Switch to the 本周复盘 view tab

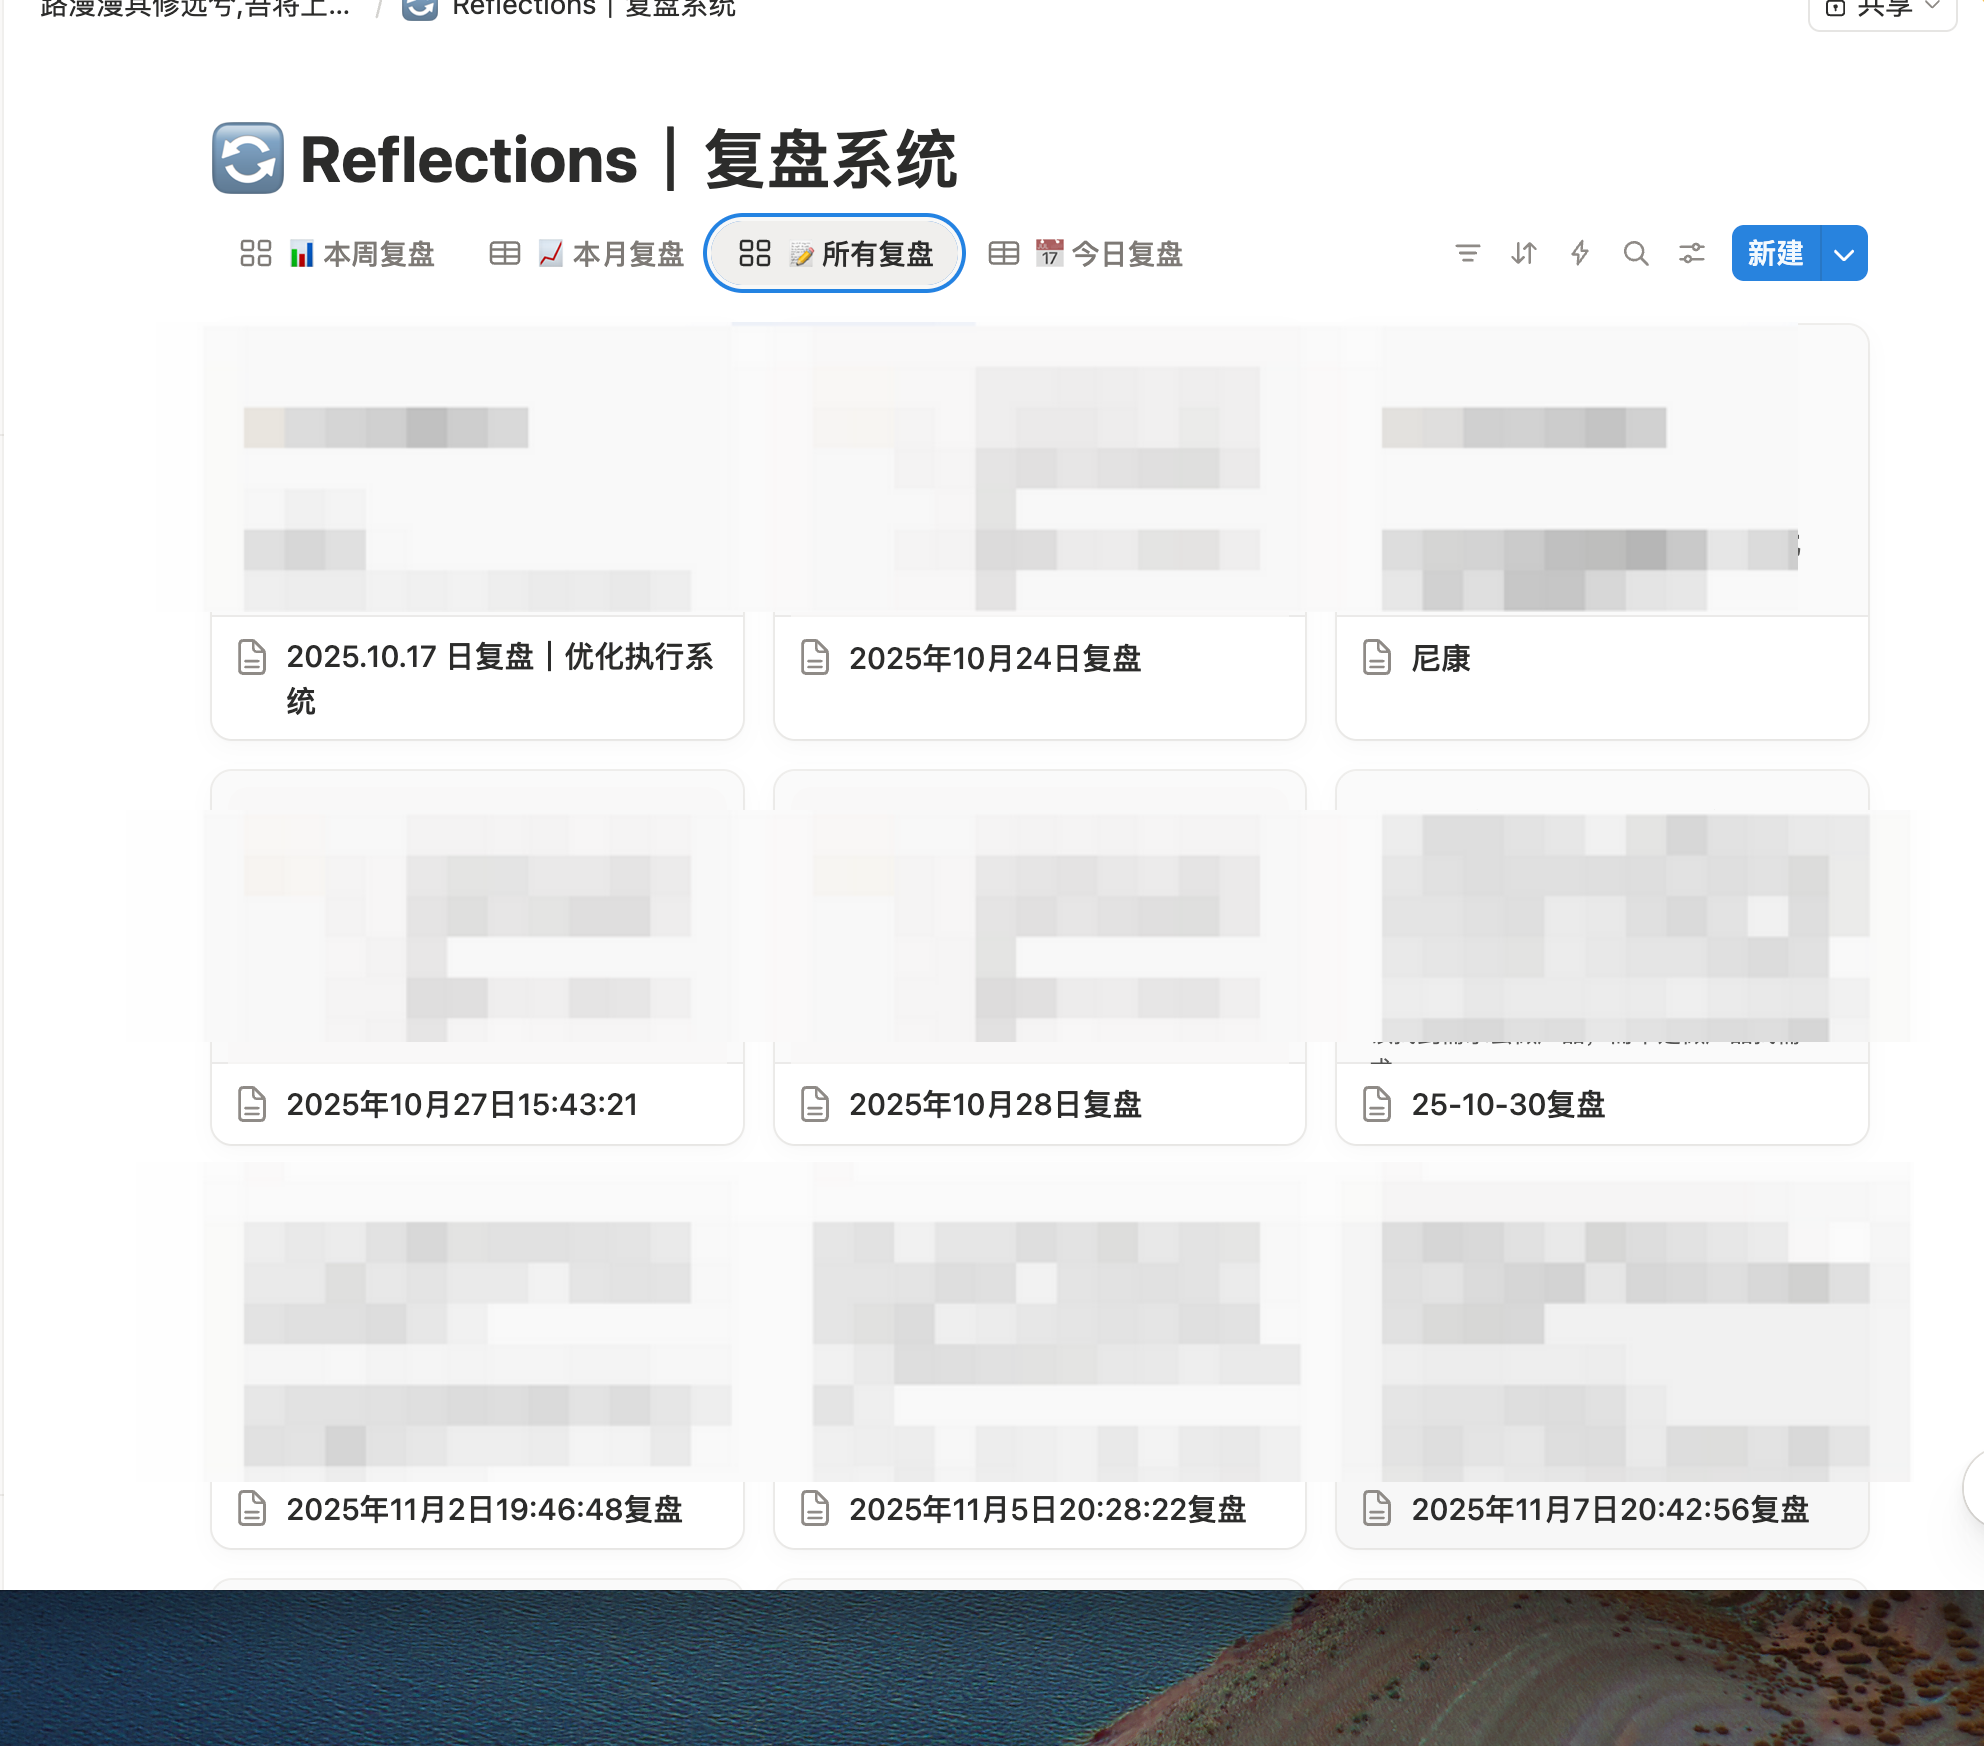pyautogui.click(x=380, y=254)
